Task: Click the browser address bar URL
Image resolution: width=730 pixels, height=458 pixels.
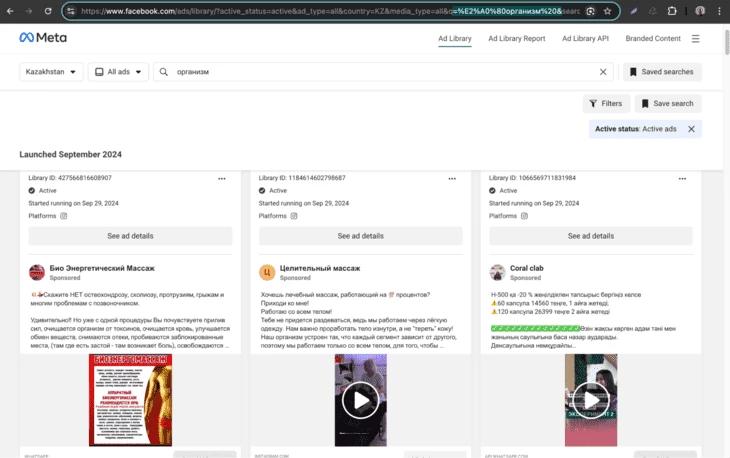Action: click(x=331, y=11)
